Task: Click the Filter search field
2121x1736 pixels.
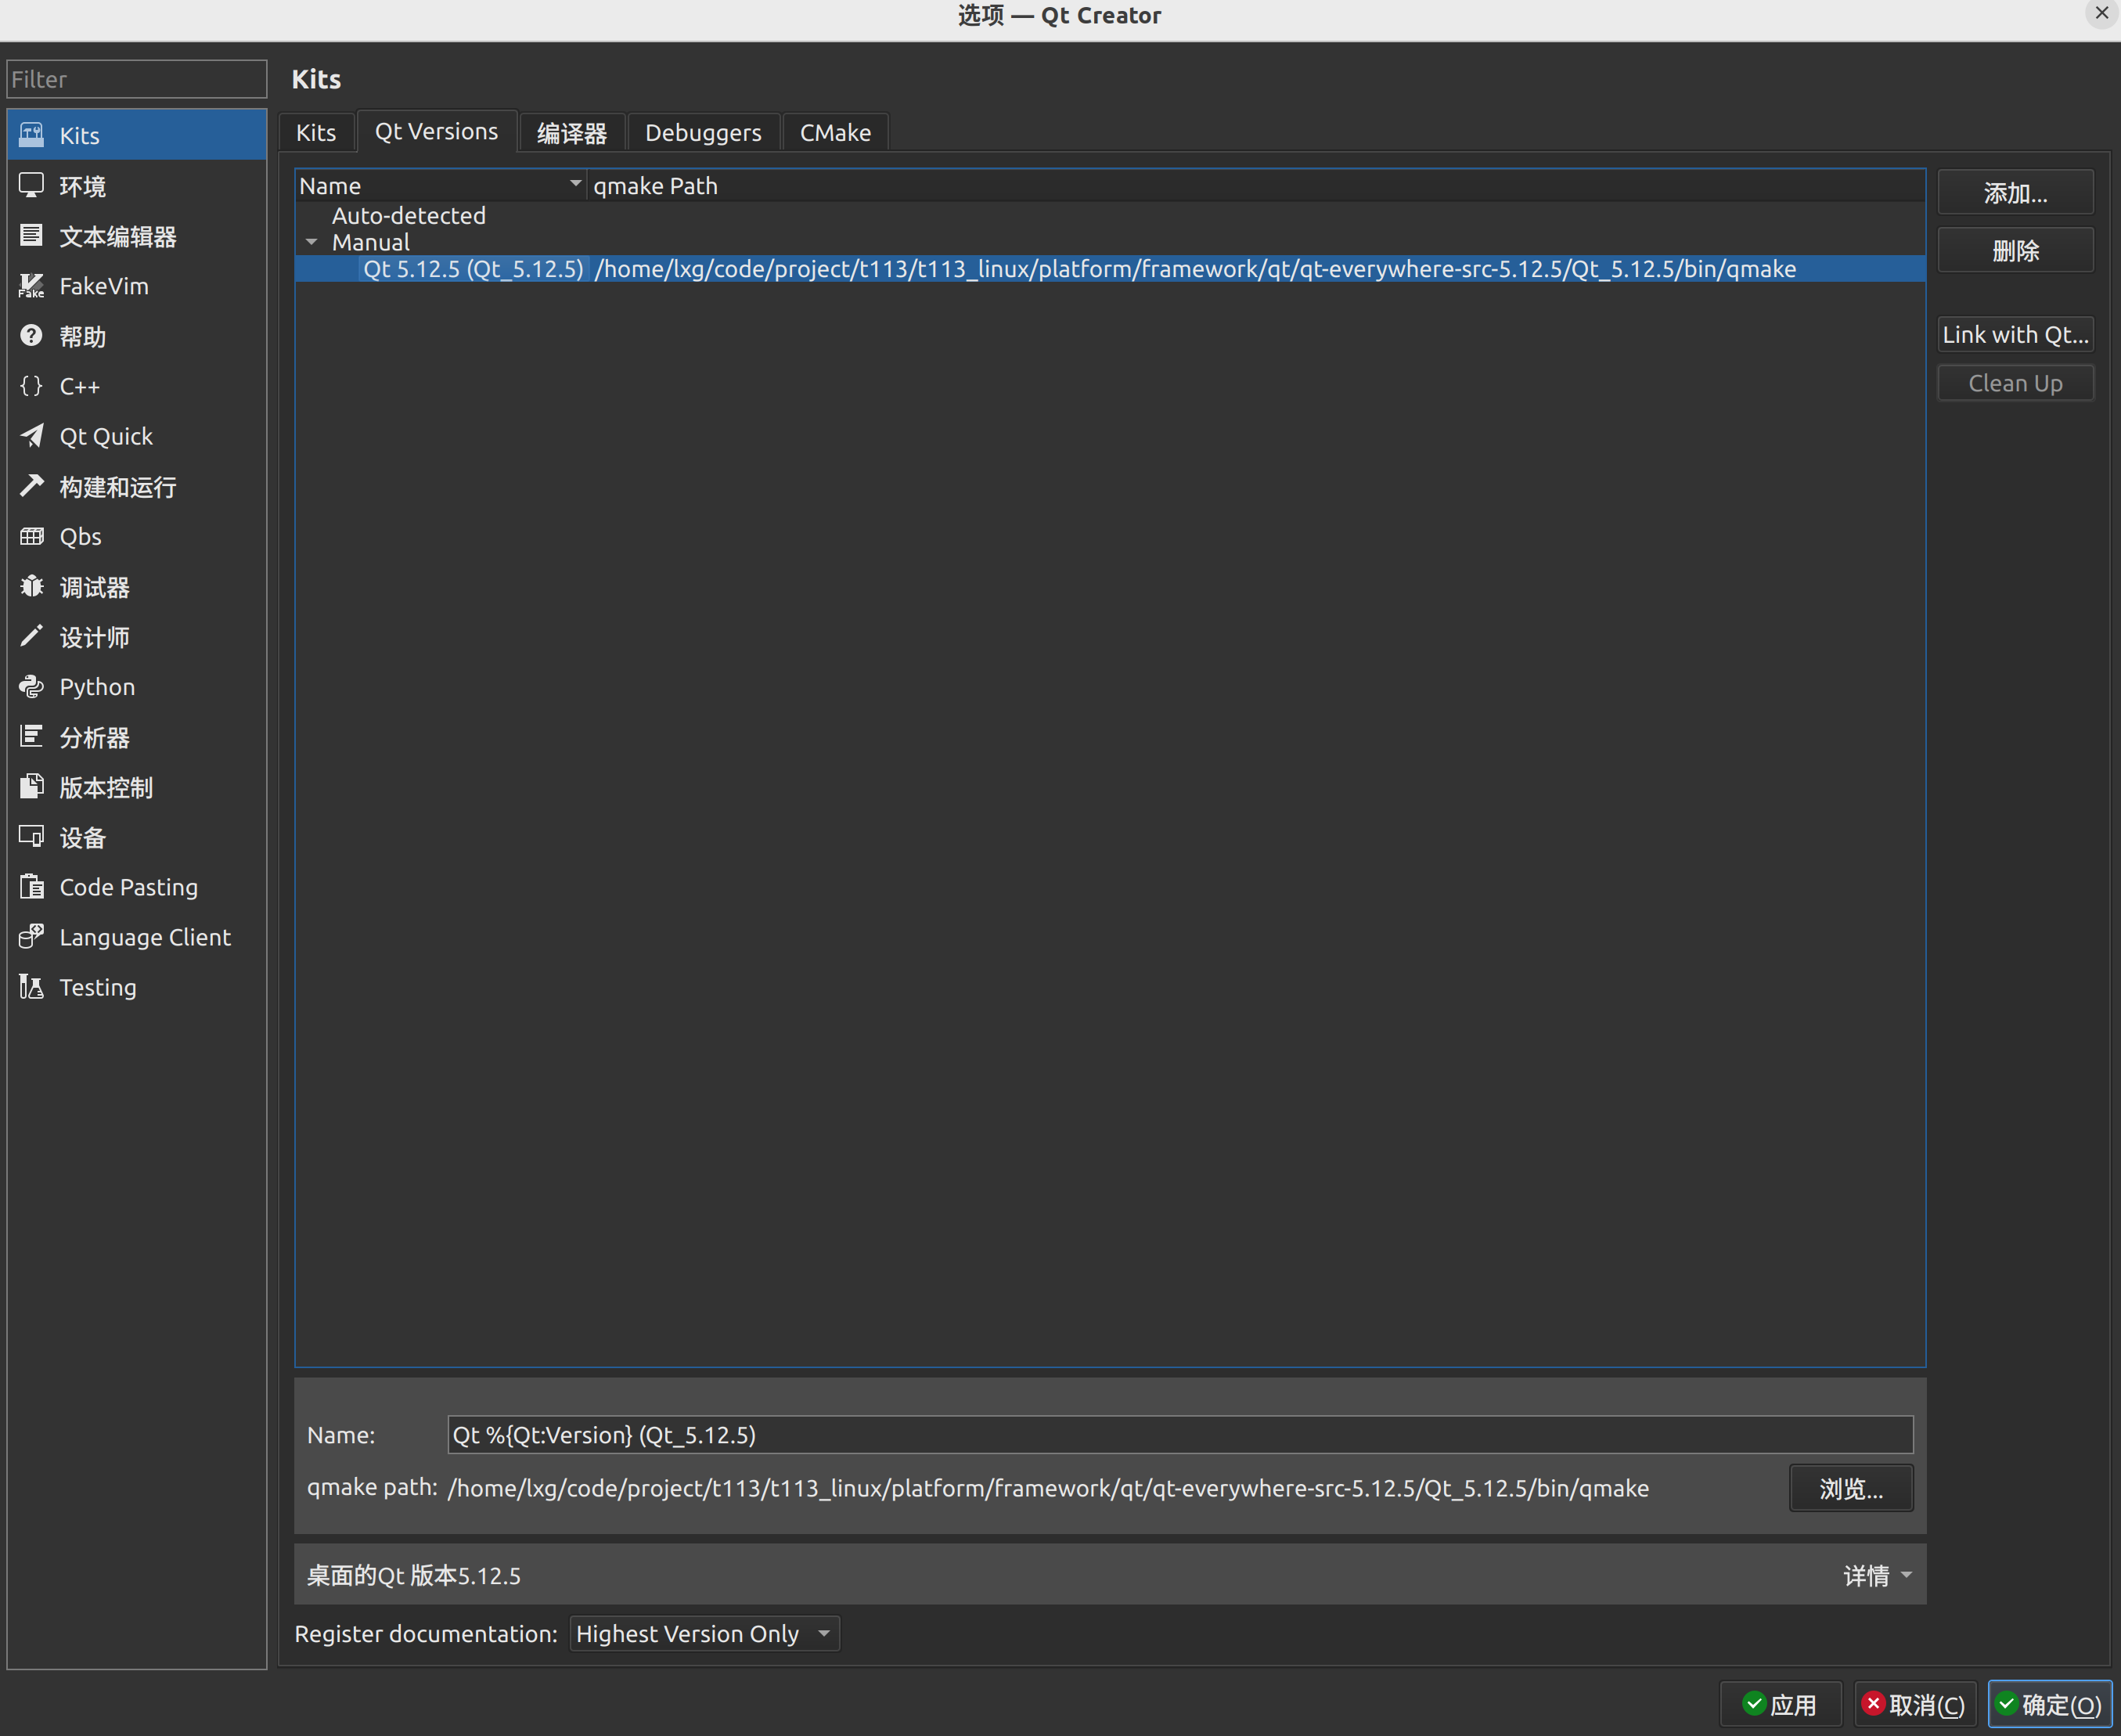Action: [137, 79]
